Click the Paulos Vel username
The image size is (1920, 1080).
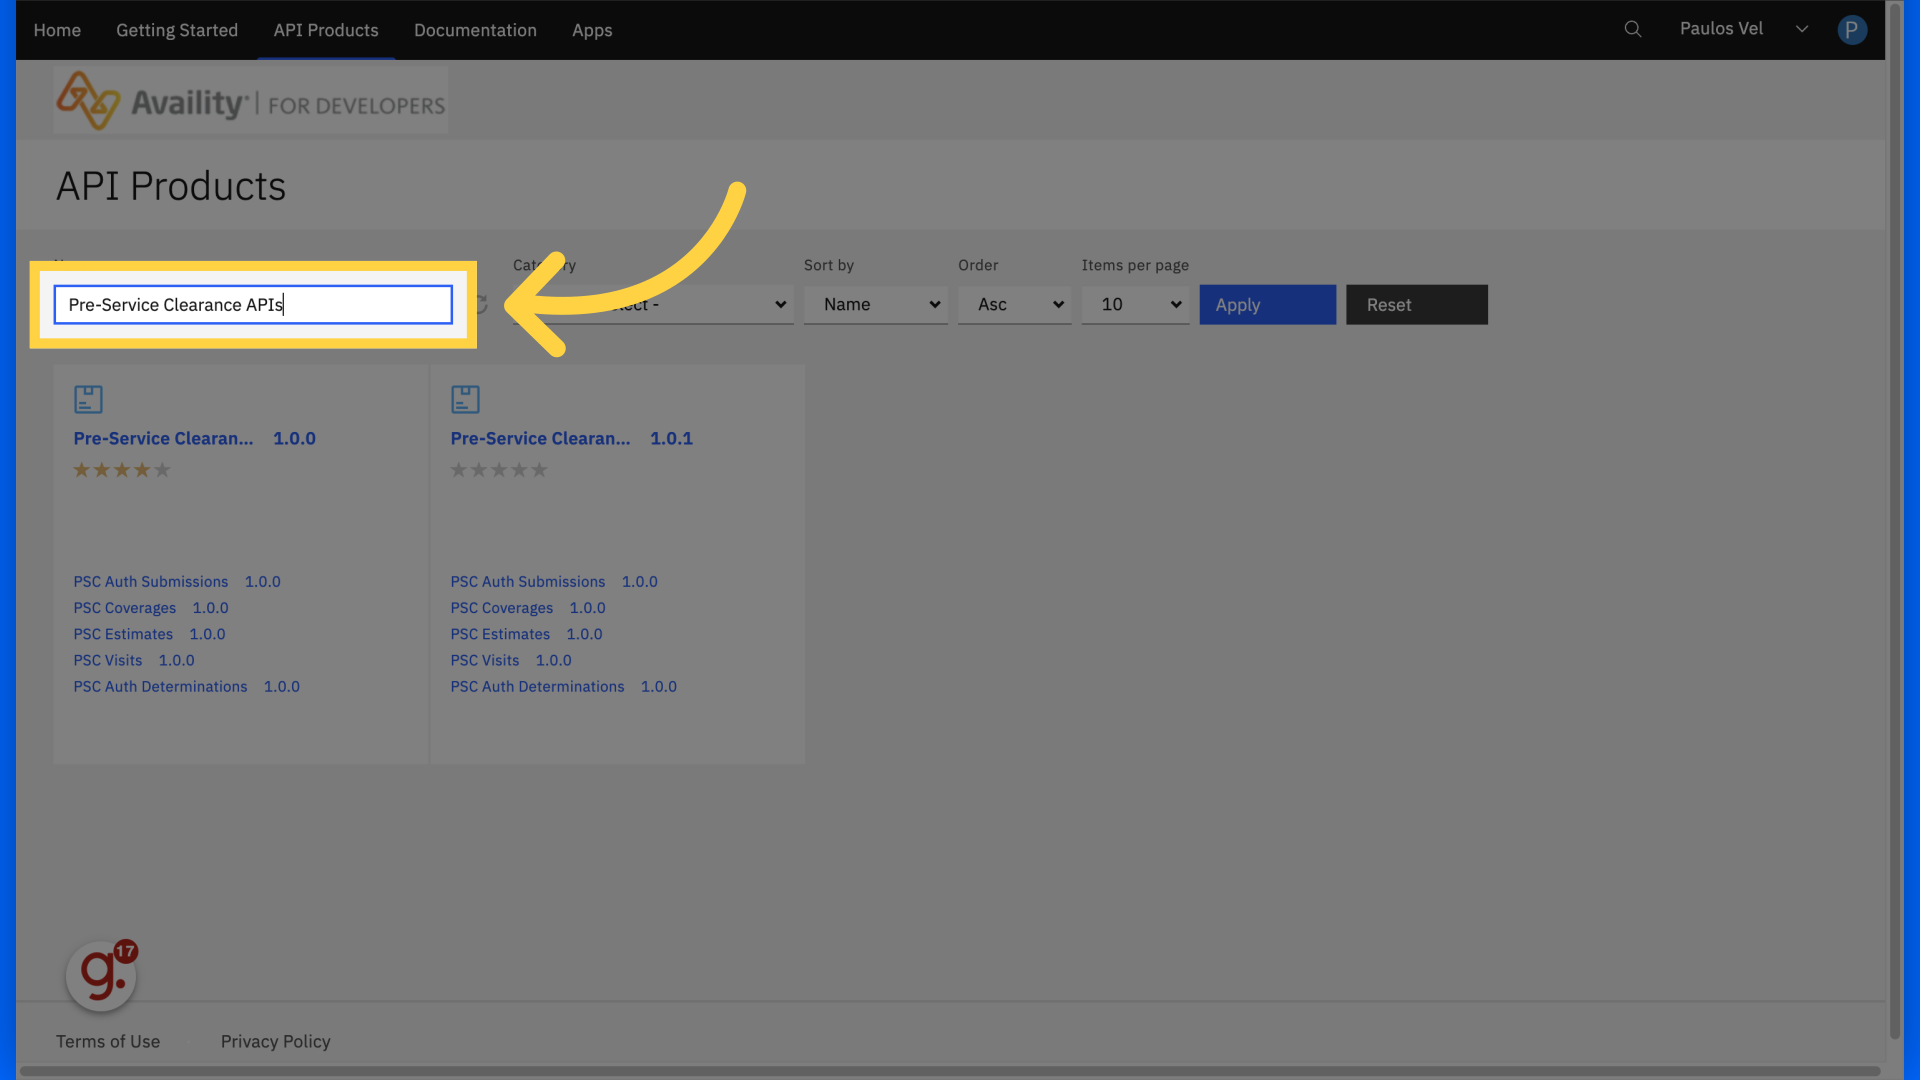pos(1721,29)
